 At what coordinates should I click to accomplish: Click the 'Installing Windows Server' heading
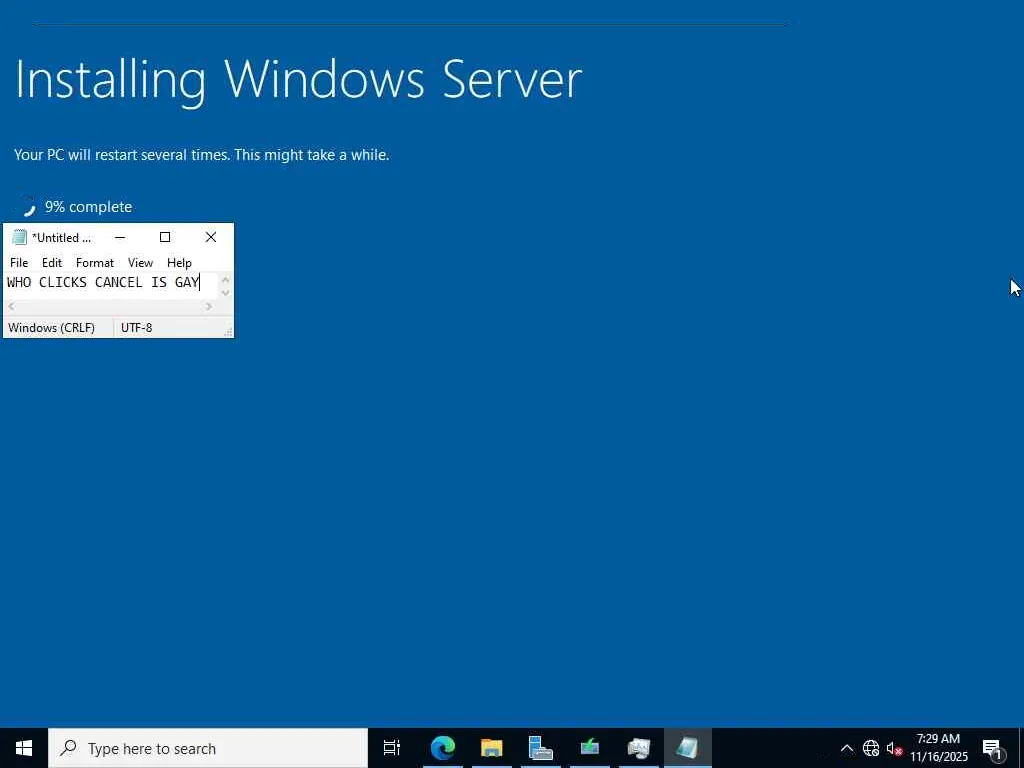click(298, 80)
